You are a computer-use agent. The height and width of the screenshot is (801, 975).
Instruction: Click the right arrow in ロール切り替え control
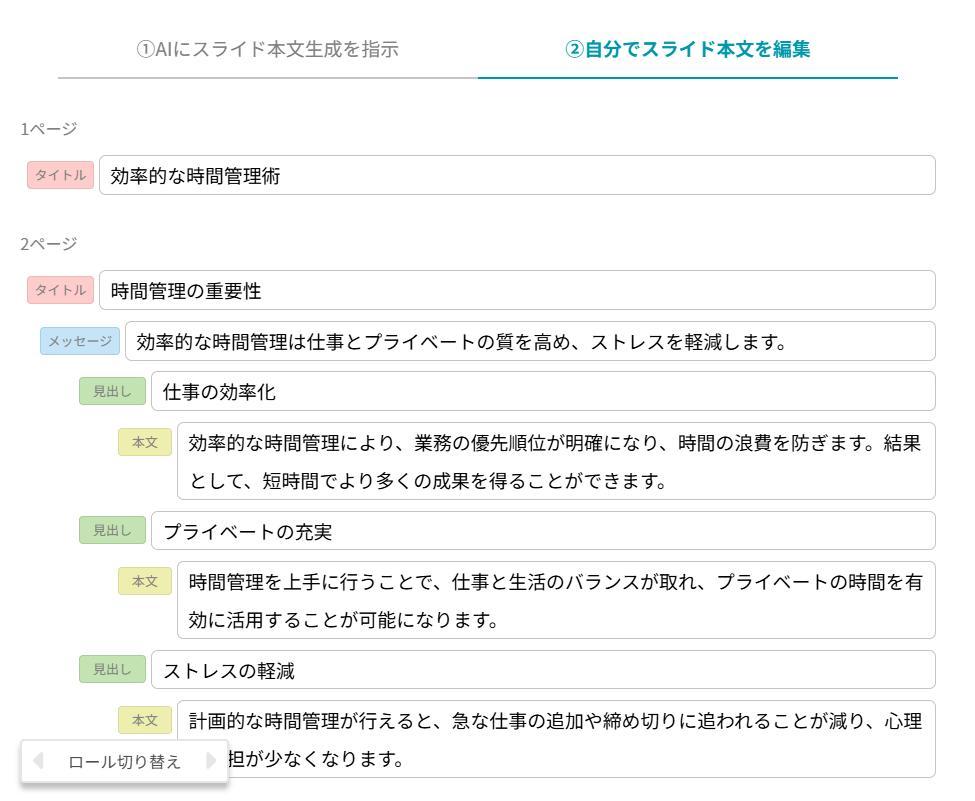[211, 761]
